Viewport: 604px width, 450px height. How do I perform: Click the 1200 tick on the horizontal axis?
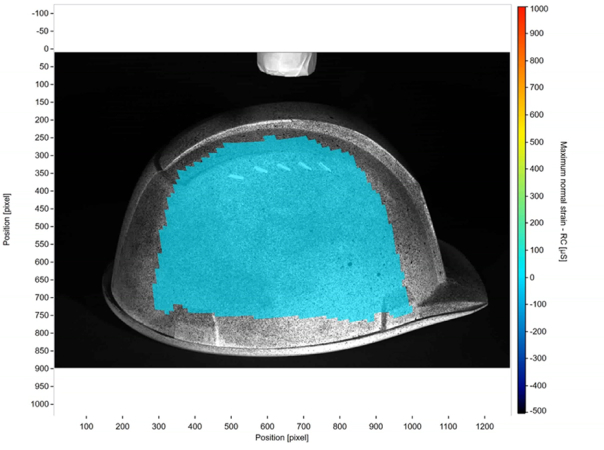coord(484,426)
